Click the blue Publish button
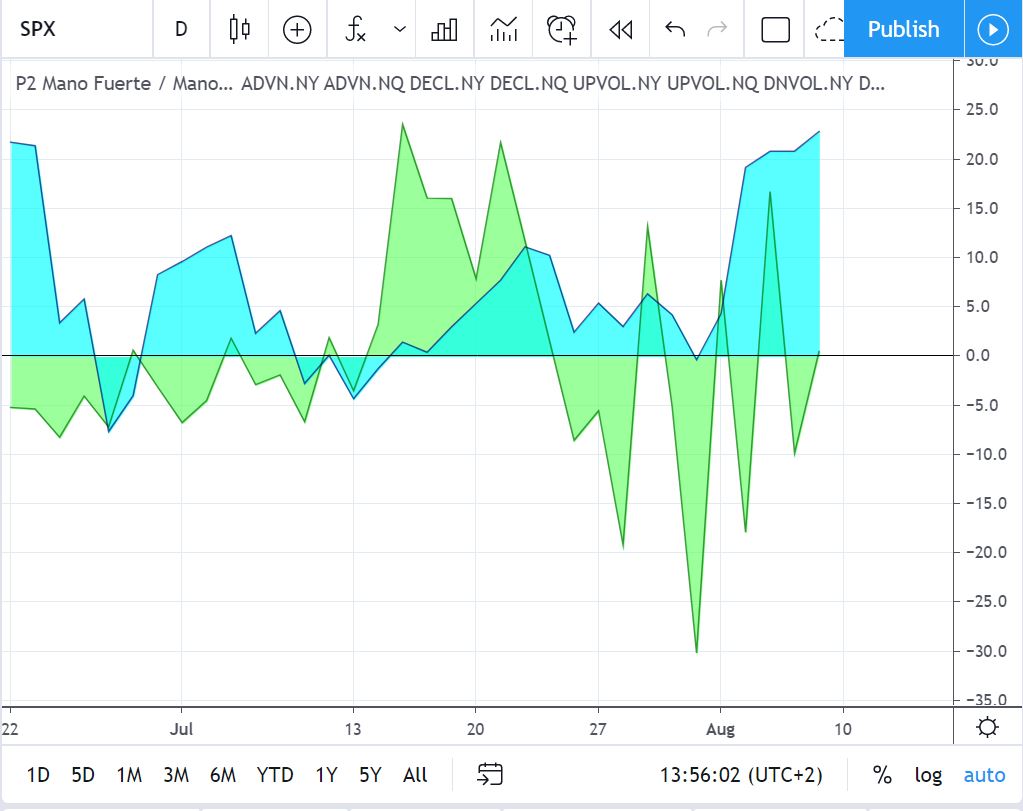Screen dimensions: 1023x811 (903, 29)
